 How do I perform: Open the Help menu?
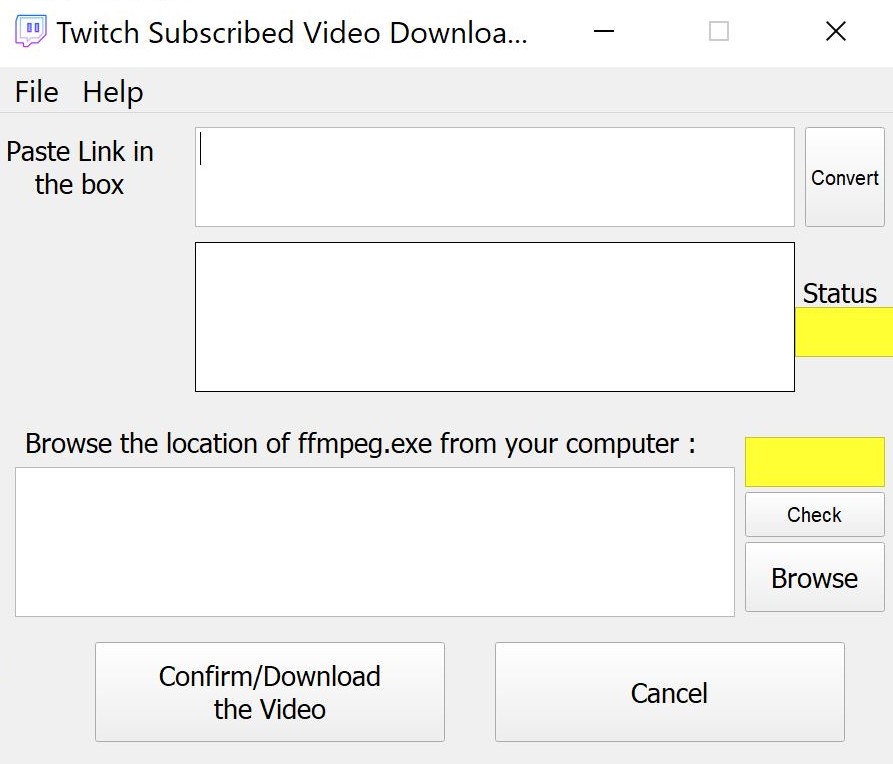112,92
